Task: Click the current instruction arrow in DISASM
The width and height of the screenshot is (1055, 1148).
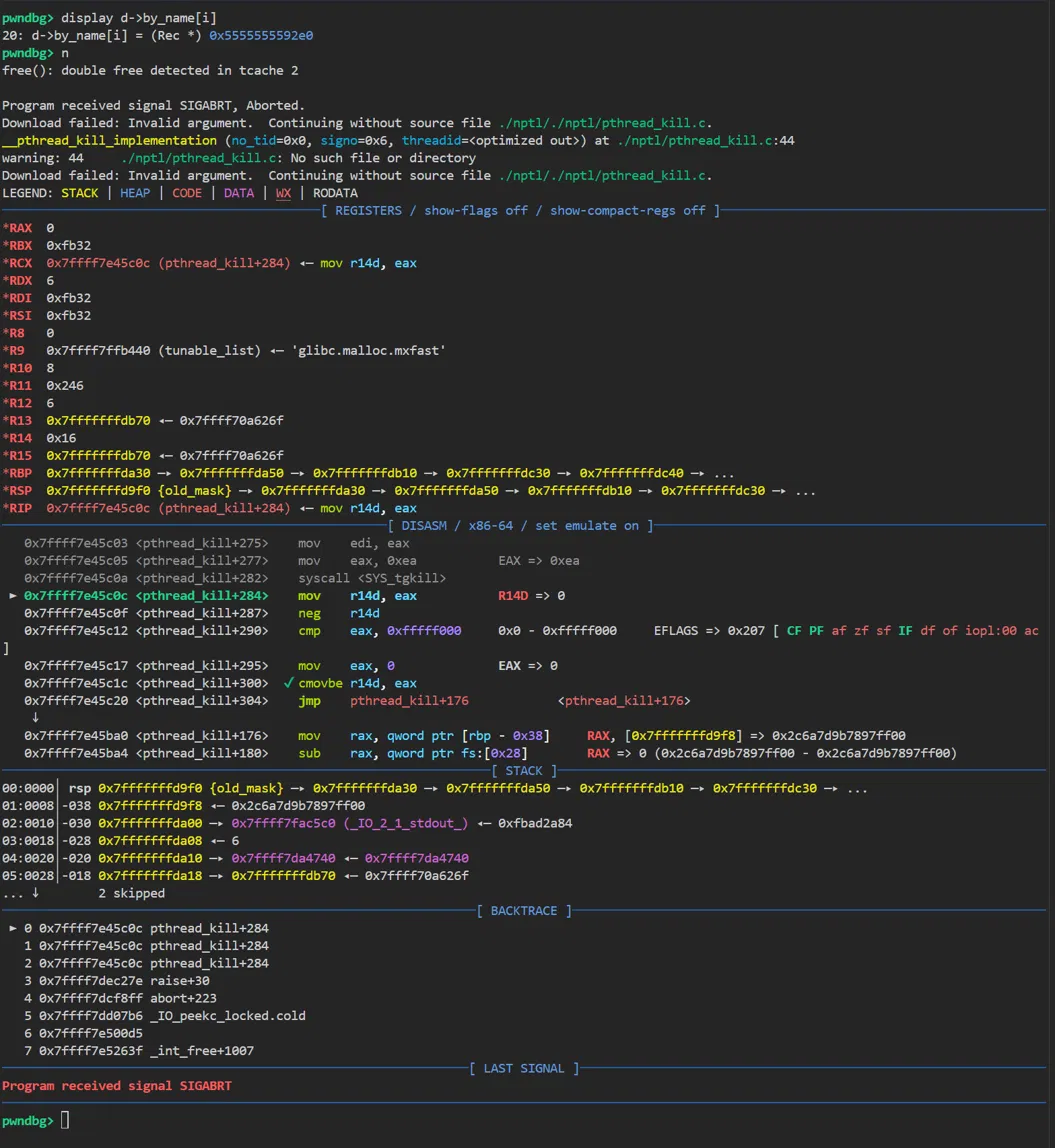Action: point(12,596)
